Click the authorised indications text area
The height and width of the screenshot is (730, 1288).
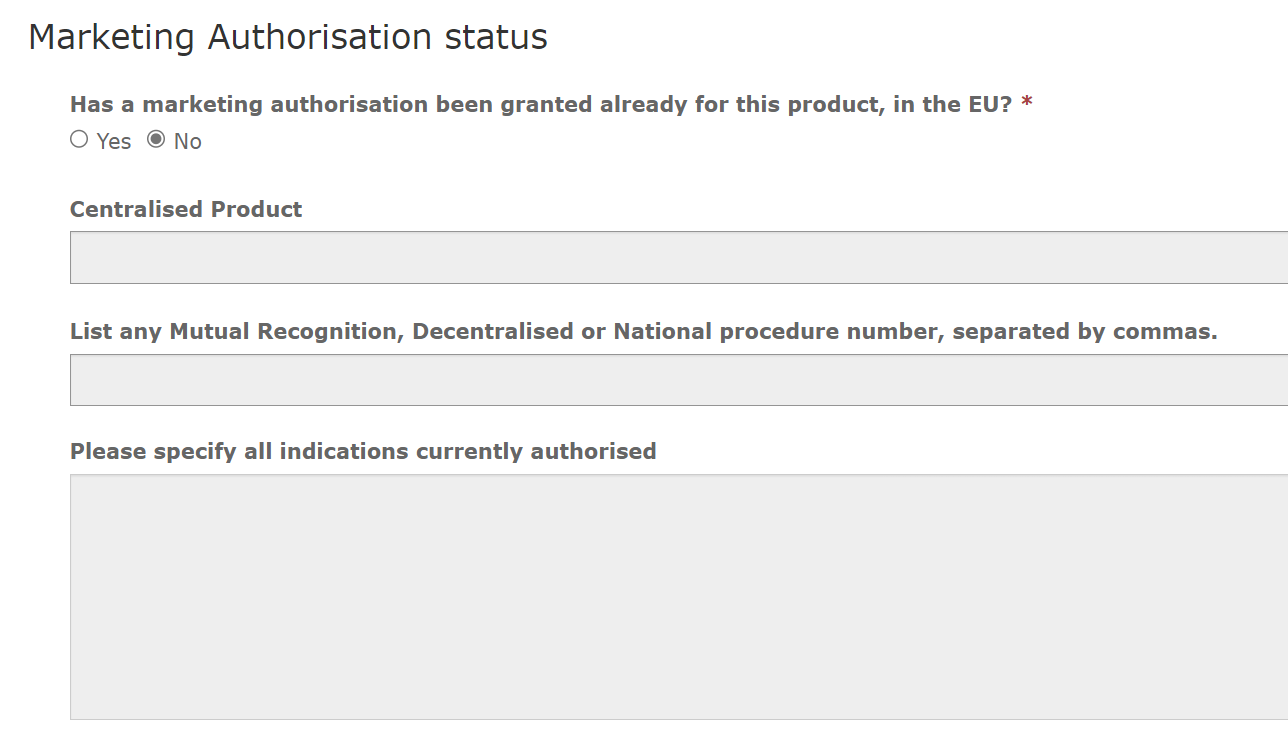coord(678,596)
